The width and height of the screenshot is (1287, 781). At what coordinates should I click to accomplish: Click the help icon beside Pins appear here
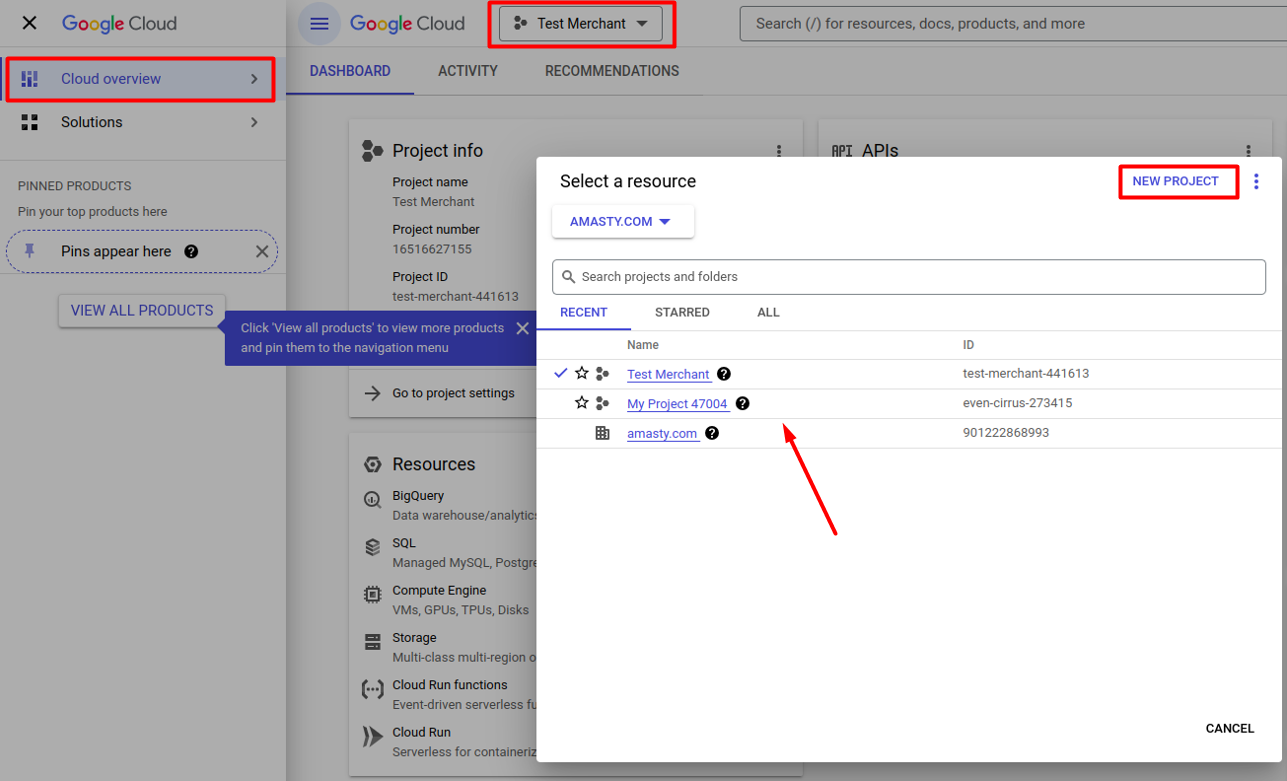191,251
